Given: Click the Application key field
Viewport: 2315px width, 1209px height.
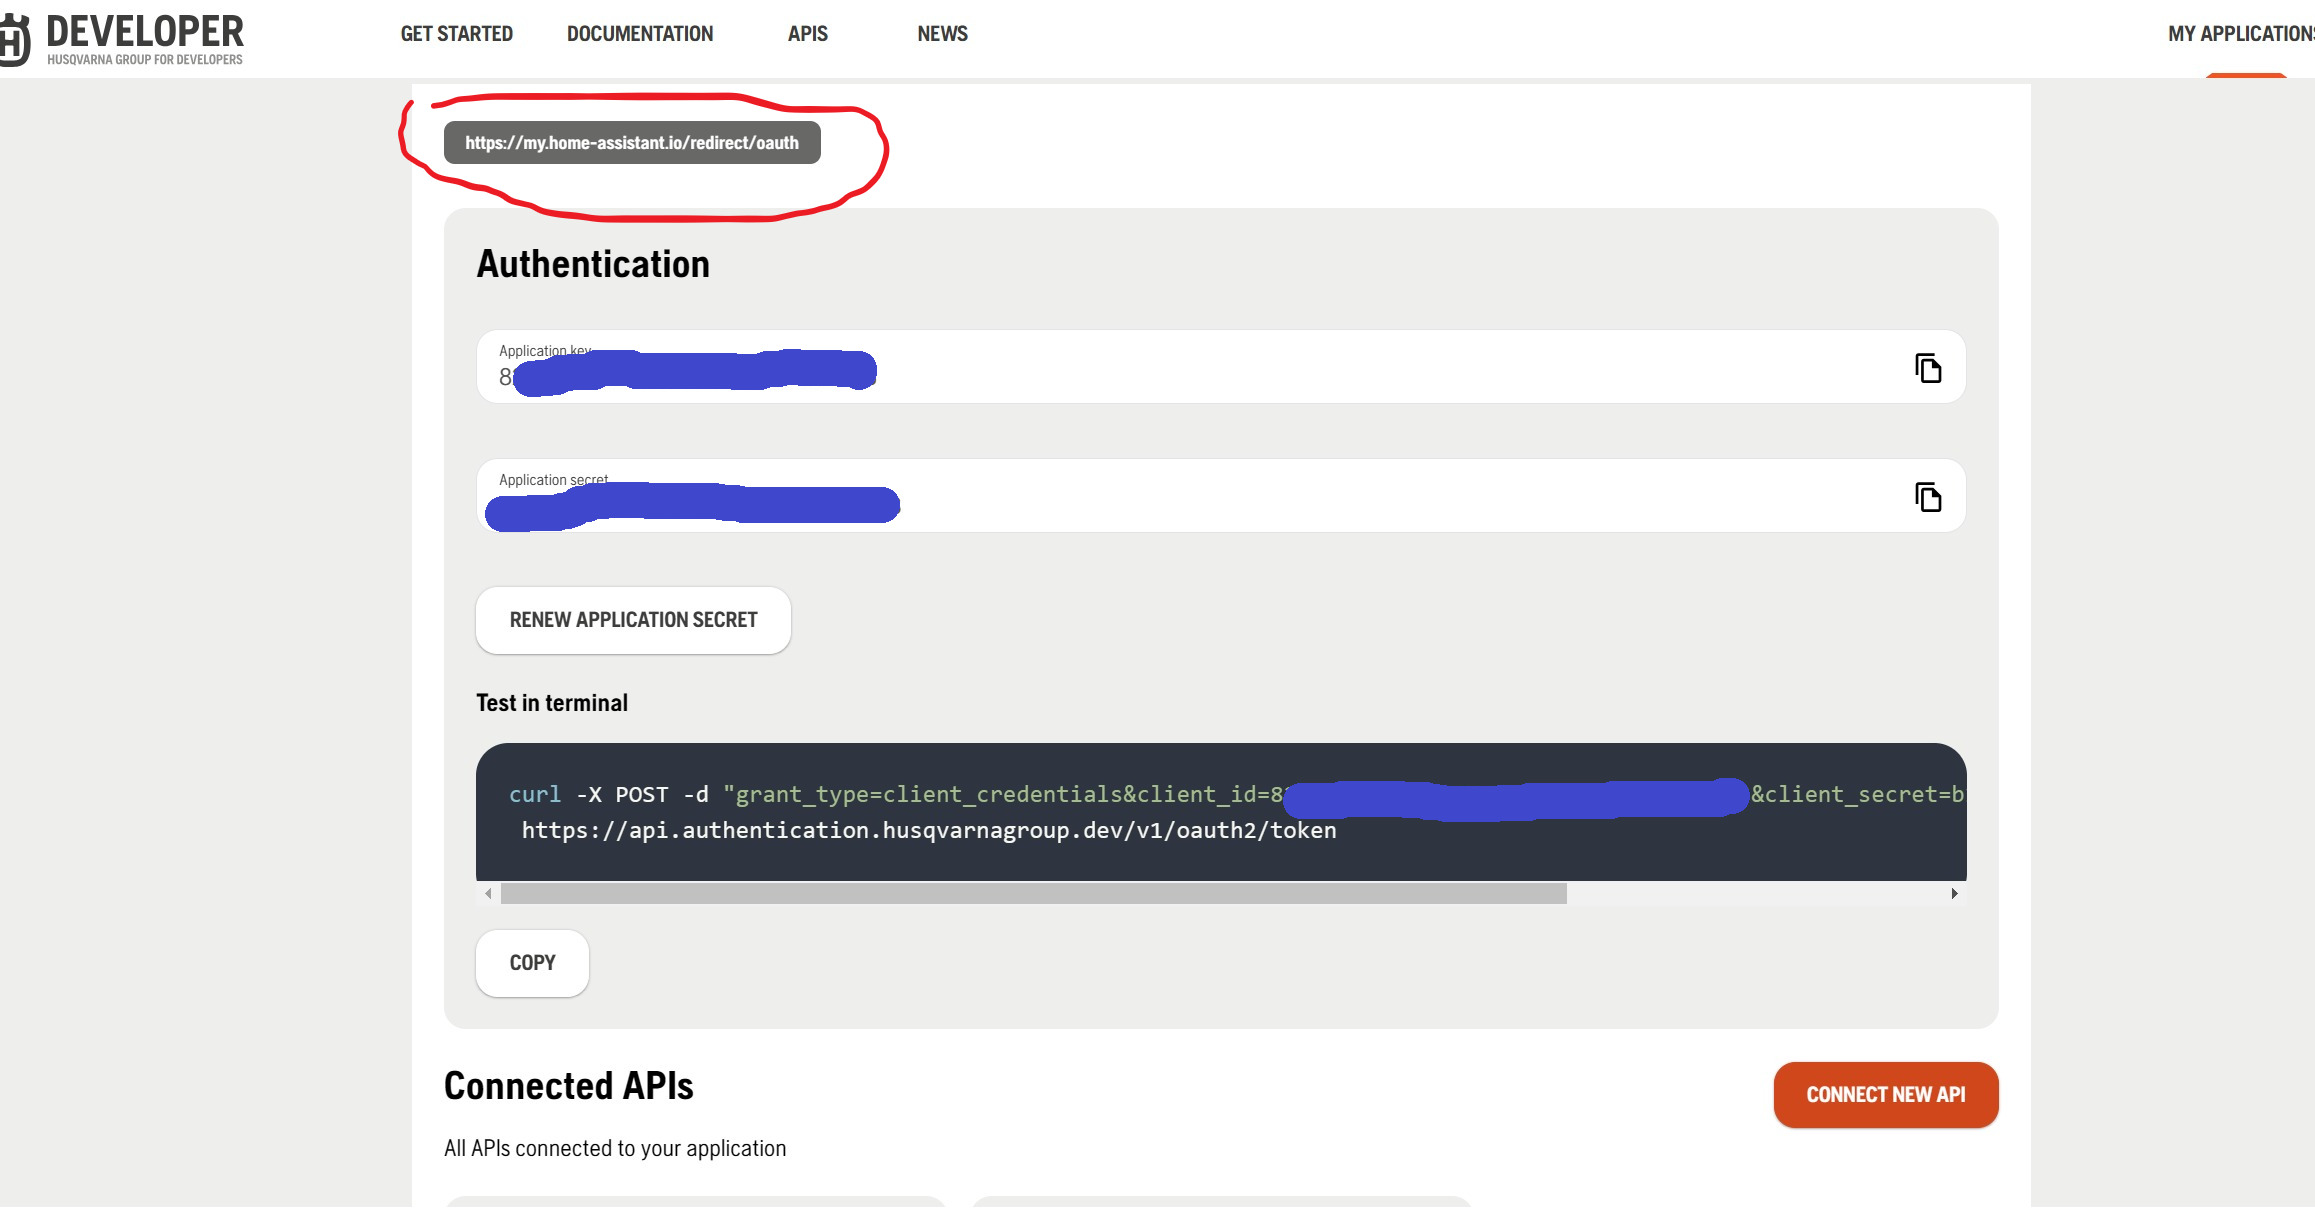Looking at the screenshot, I should pyautogui.click(x=1221, y=367).
